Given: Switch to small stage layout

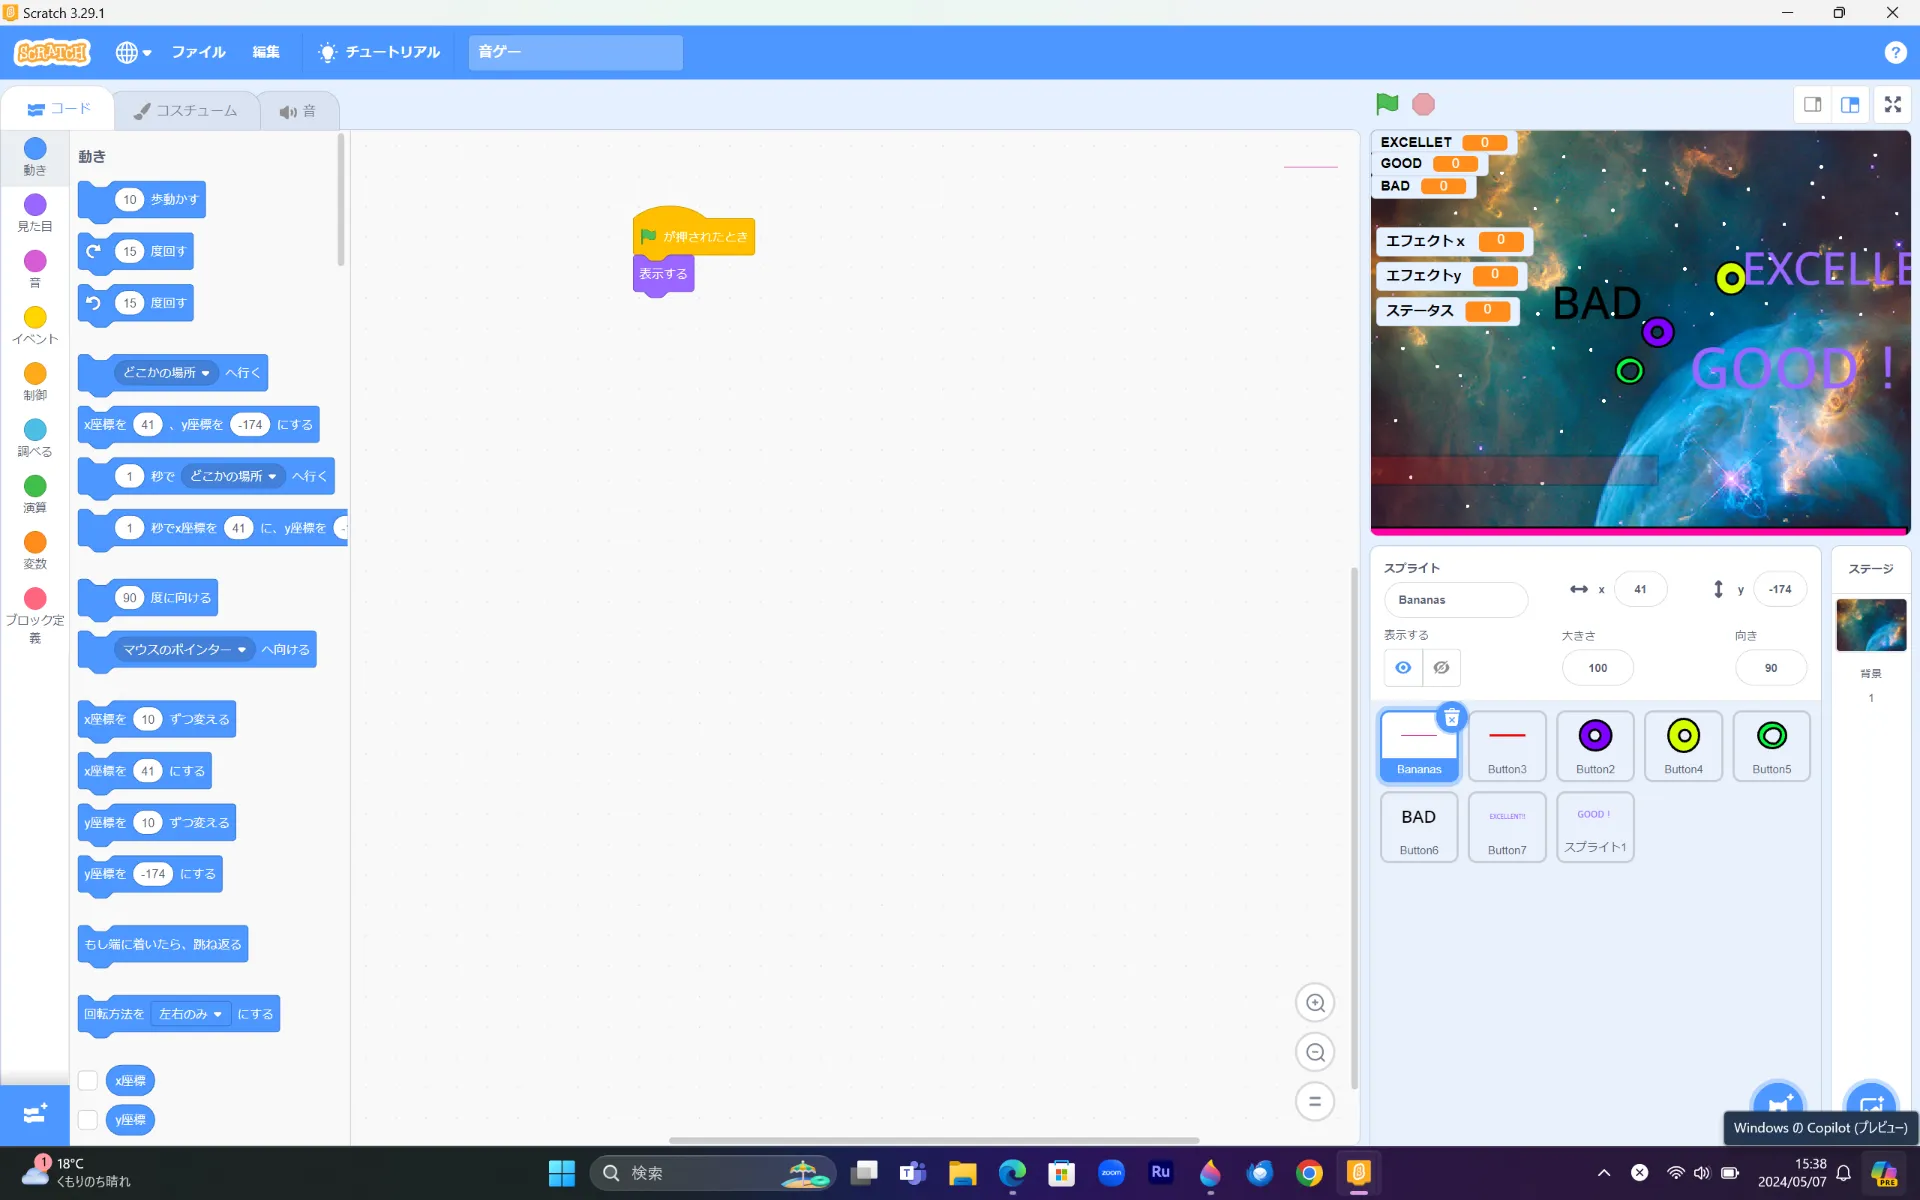Looking at the screenshot, I should coord(1812,104).
